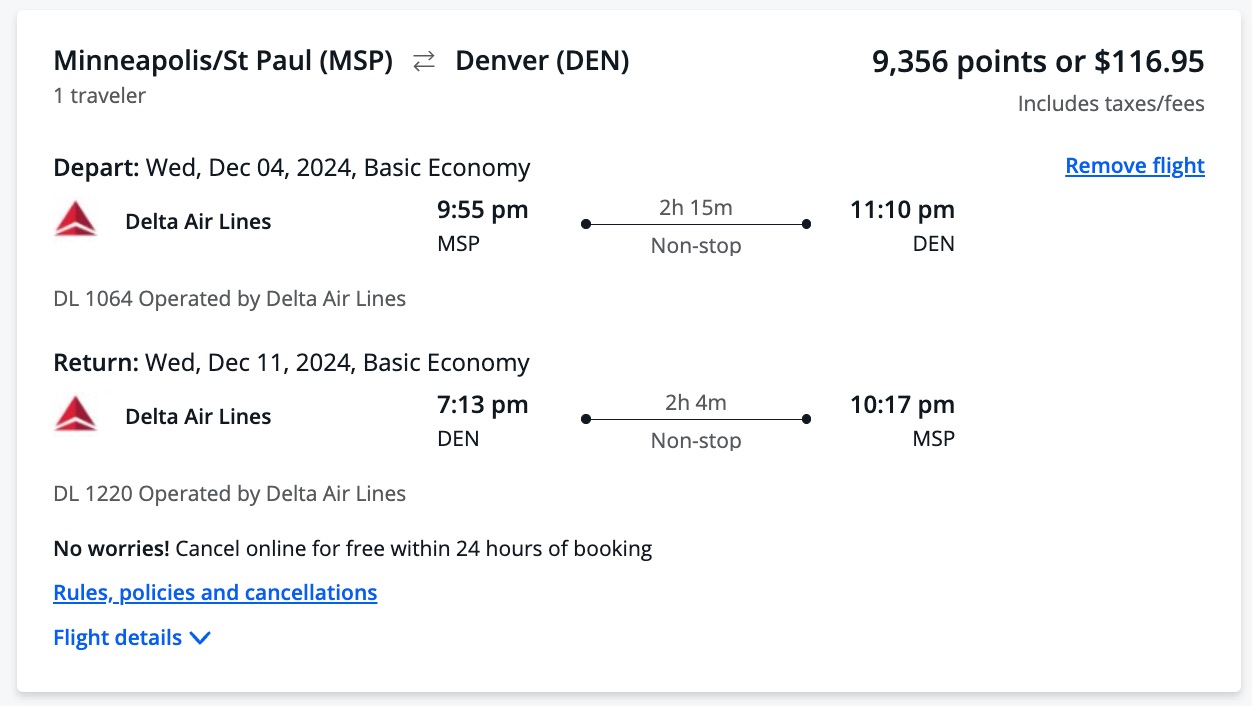This screenshot has height=706, width=1252.
Task: Click the return flight route line endpoint dot
Action: [806, 419]
